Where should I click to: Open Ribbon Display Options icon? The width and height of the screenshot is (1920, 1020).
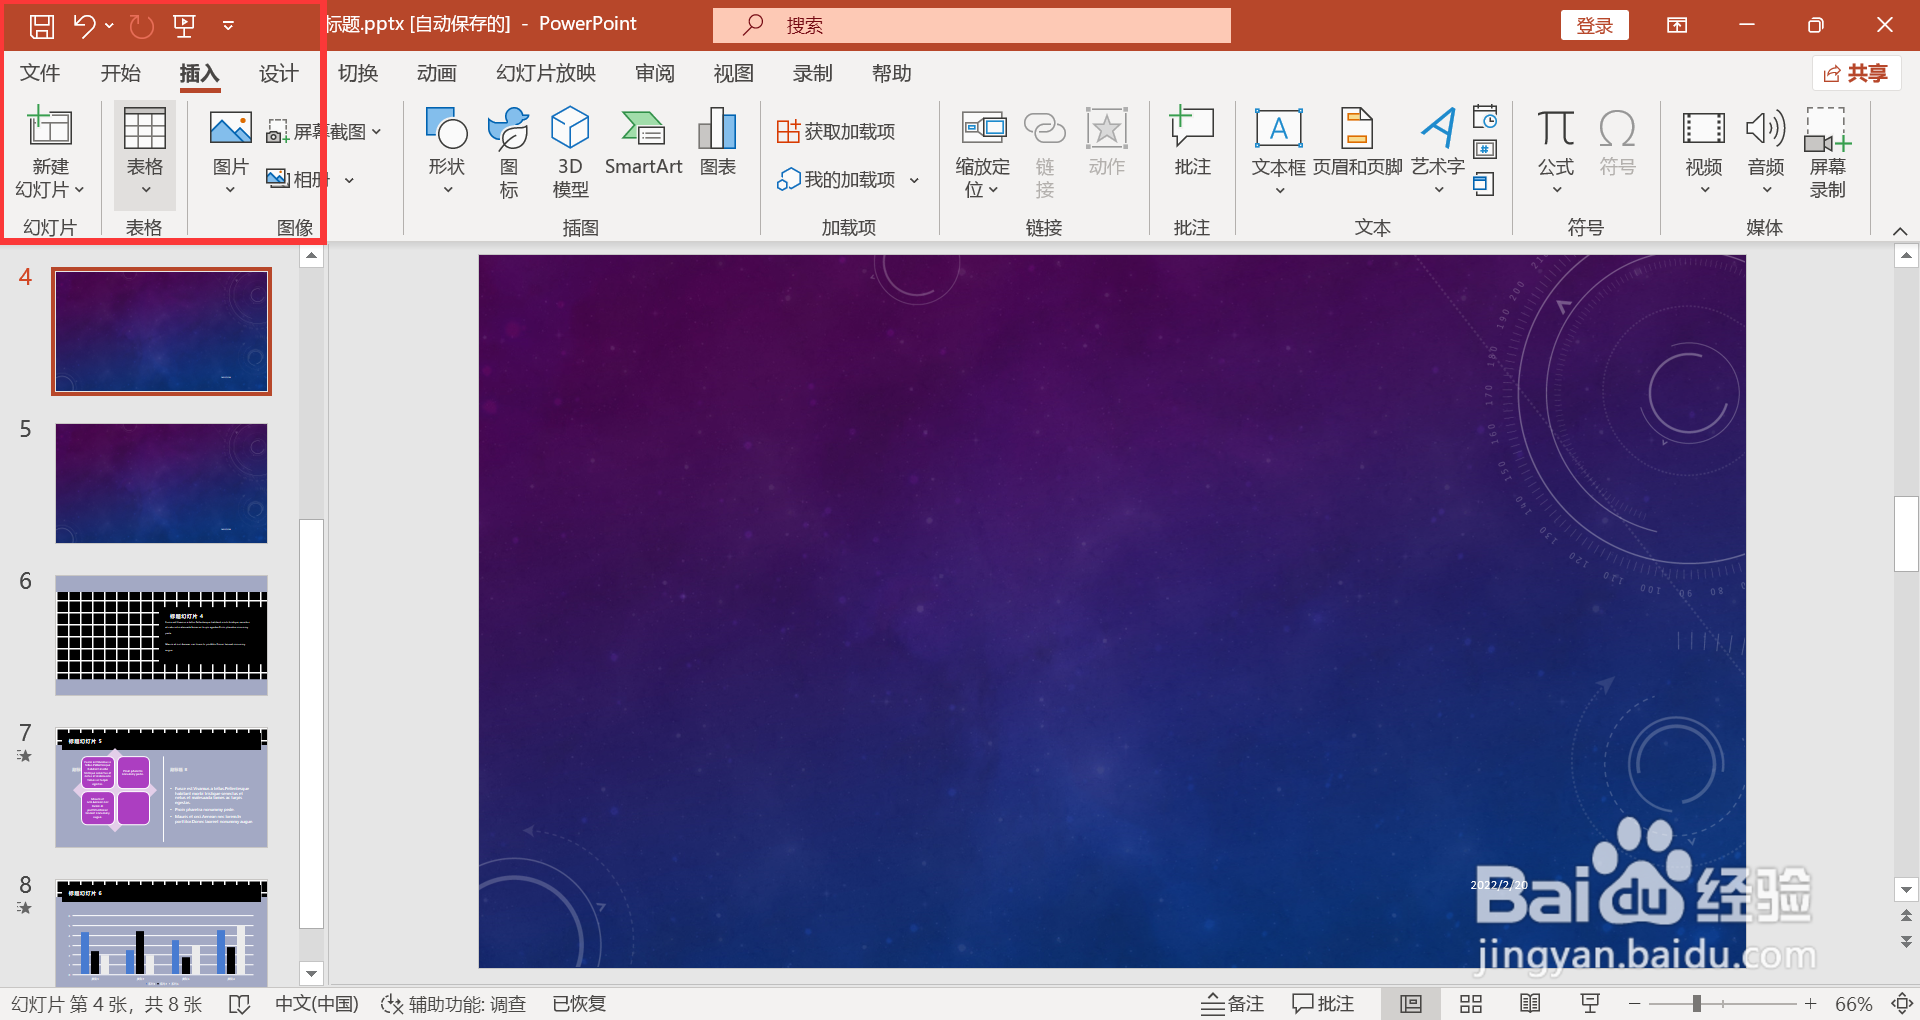pos(1677,26)
